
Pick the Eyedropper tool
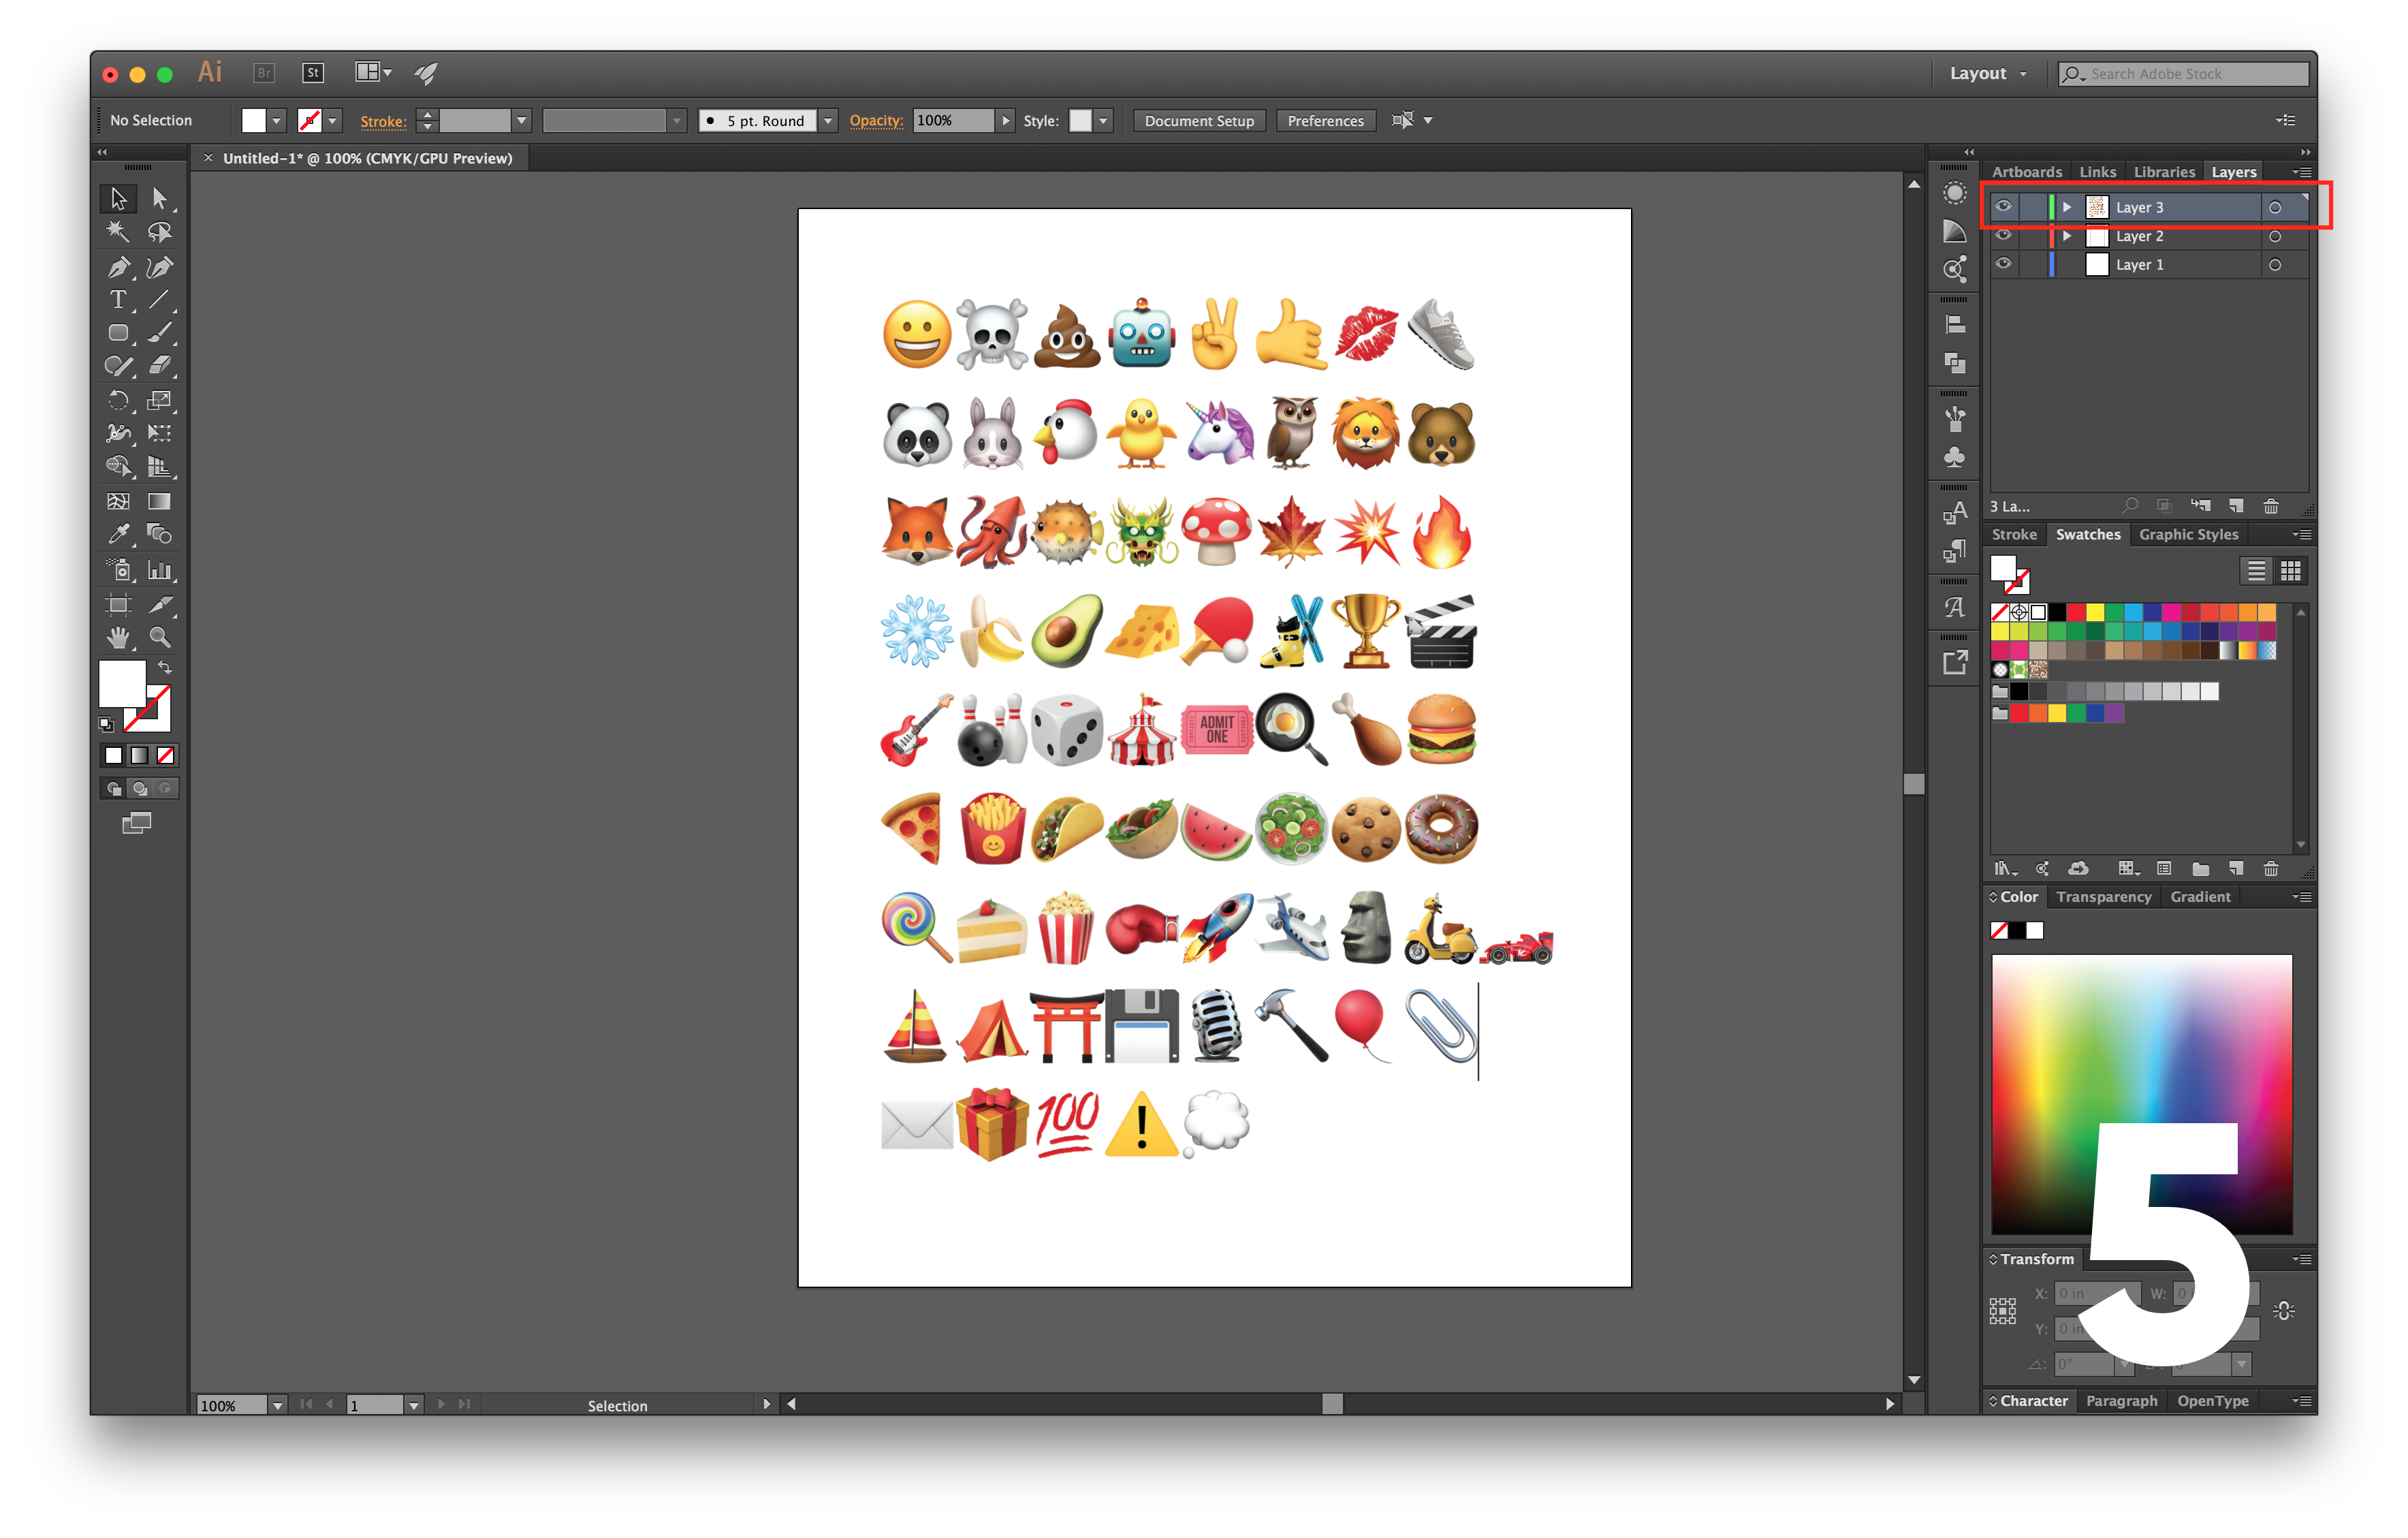tap(118, 534)
